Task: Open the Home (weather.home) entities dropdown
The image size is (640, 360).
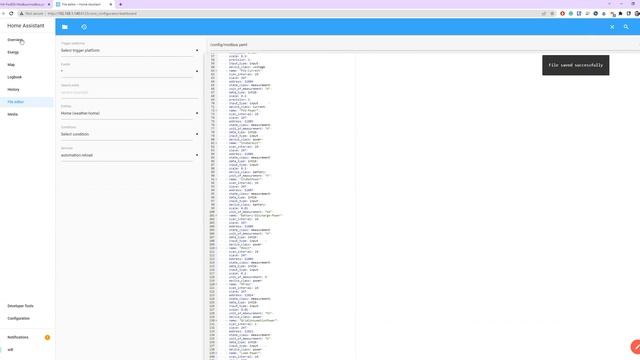Action: point(130,113)
